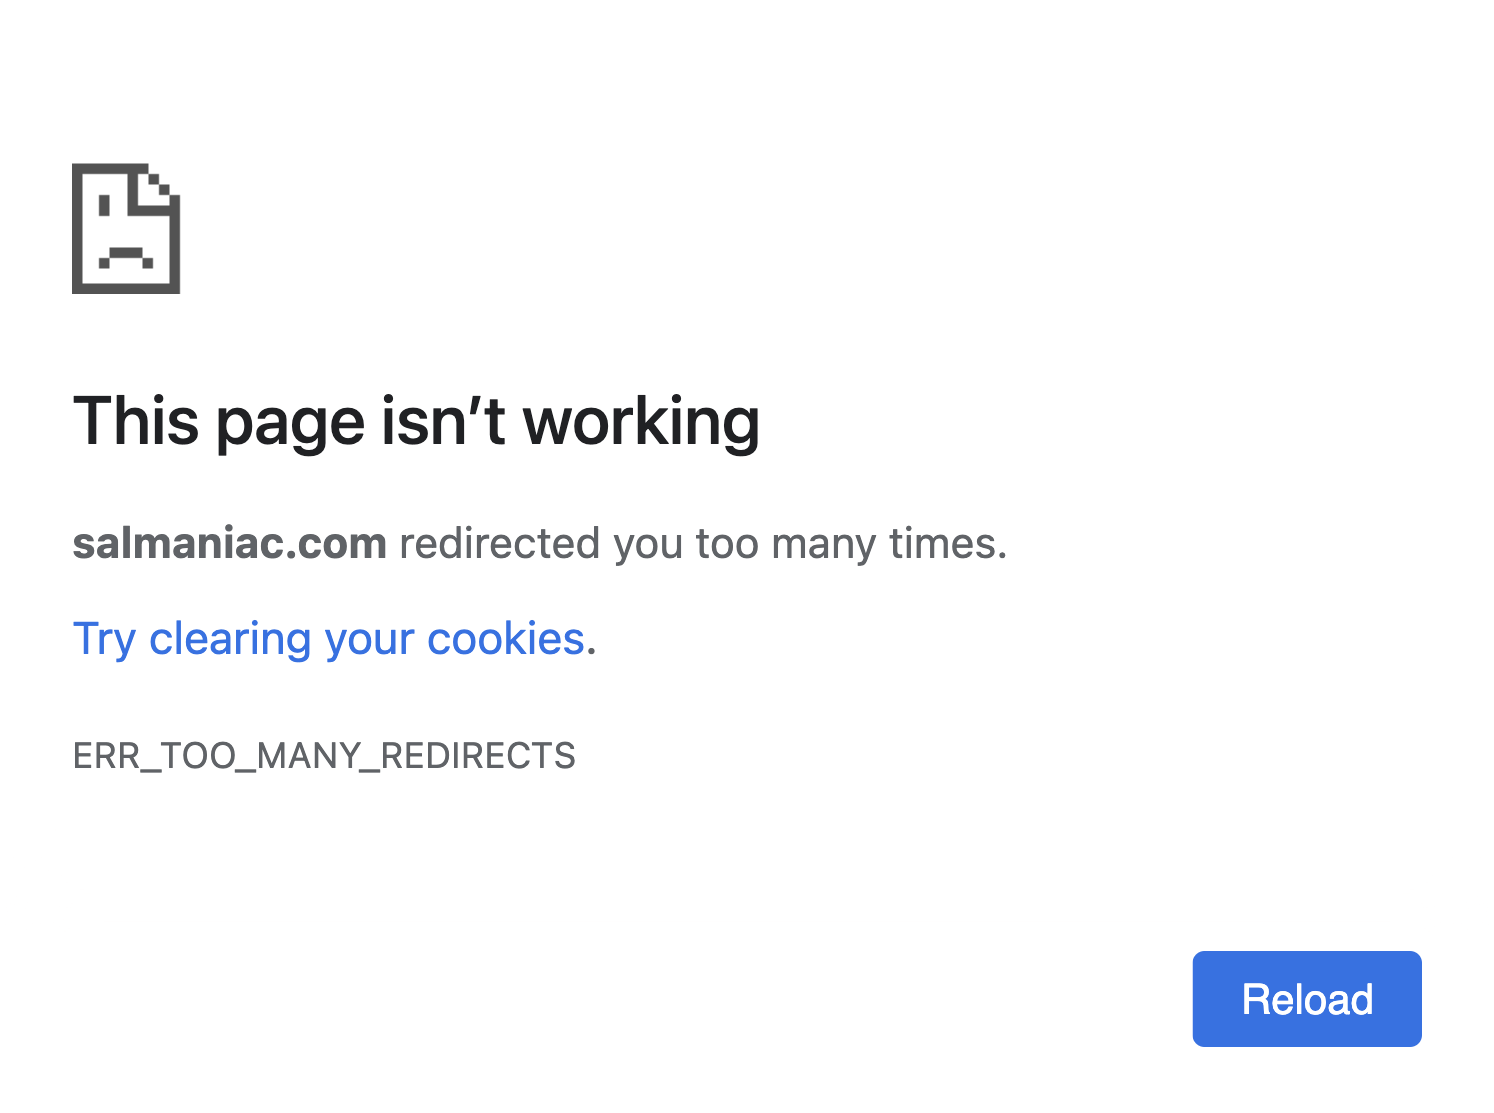The width and height of the screenshot is (1494, 1113).
Task: Select the folded corner of the page icon
Action: click(x=159, y=185)
